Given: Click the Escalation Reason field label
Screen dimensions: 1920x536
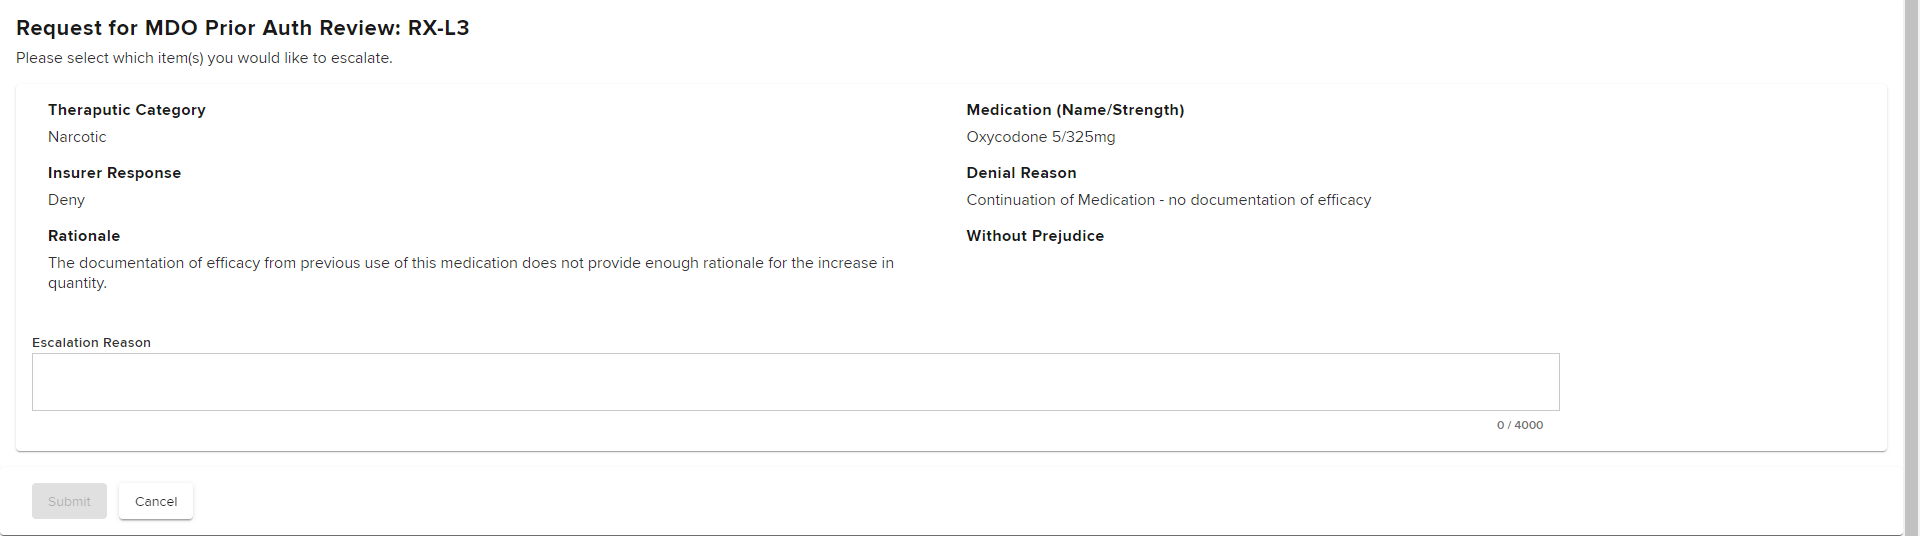Looking at the screenshot, I should [x=91, y=343].
